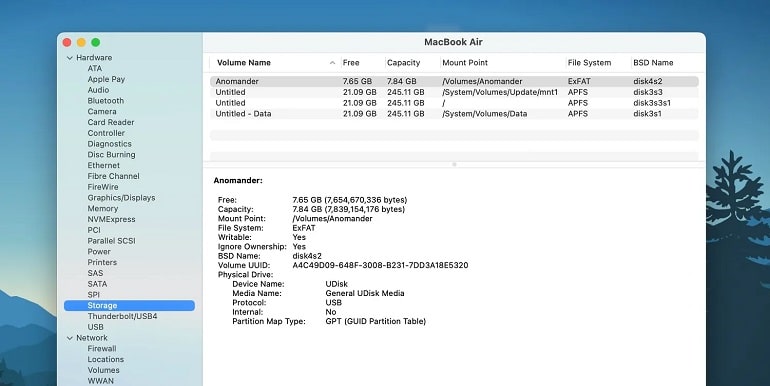Sort by Mount Point column header

[x=465, y=63]
